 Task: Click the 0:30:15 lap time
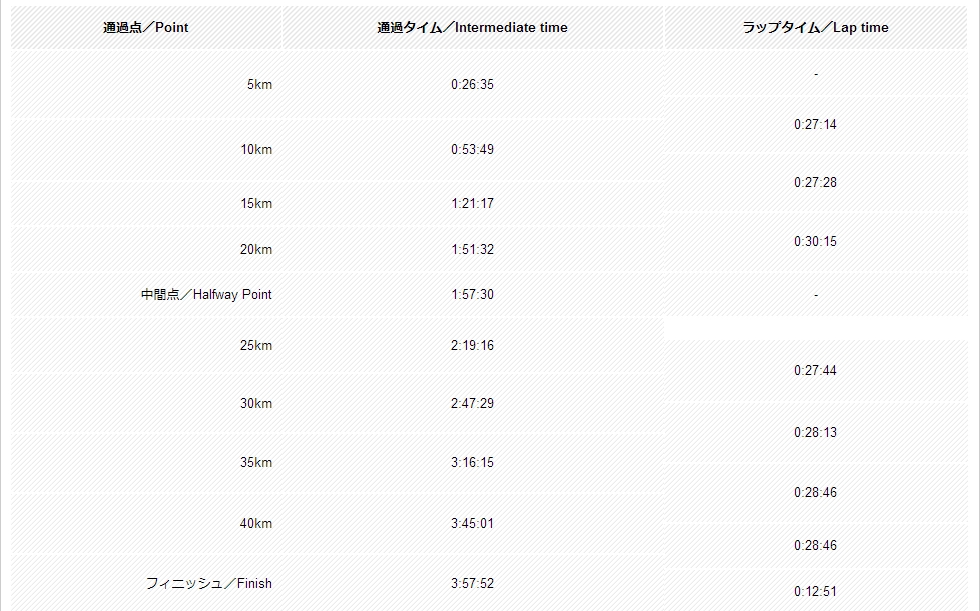pos(815,242)
